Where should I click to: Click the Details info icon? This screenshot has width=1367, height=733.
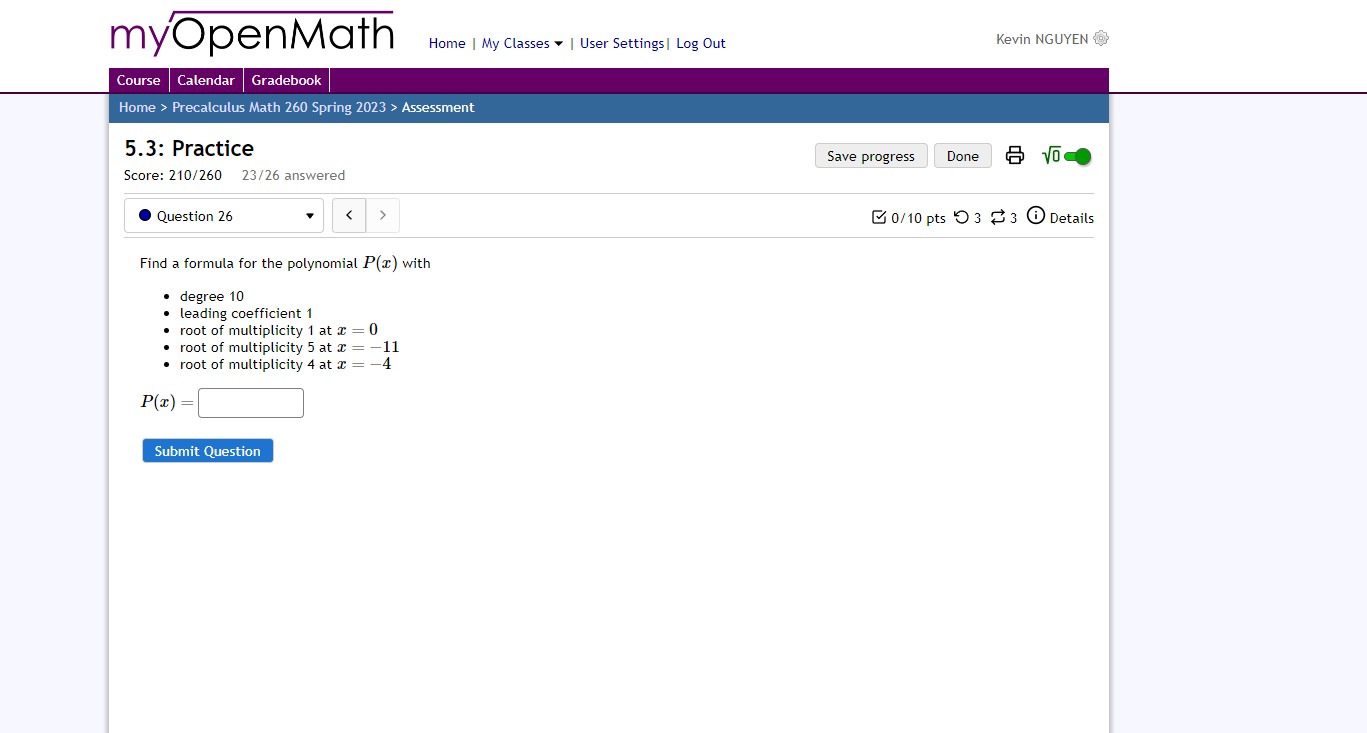coord(1036,215)
